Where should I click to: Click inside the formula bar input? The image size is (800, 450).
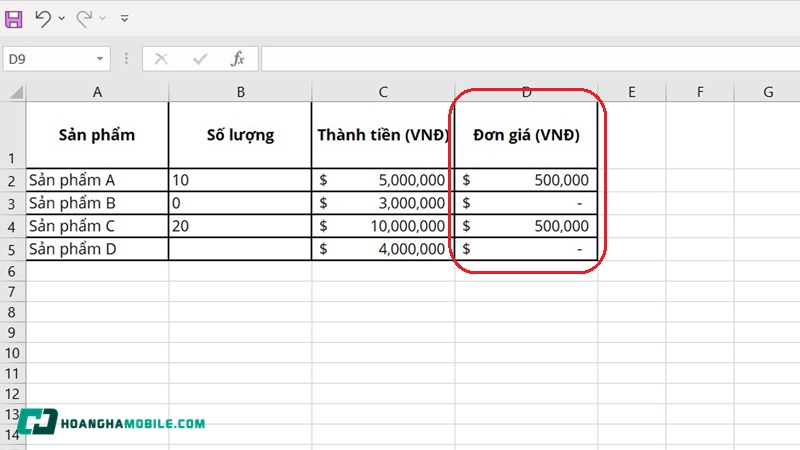point(531,59)
